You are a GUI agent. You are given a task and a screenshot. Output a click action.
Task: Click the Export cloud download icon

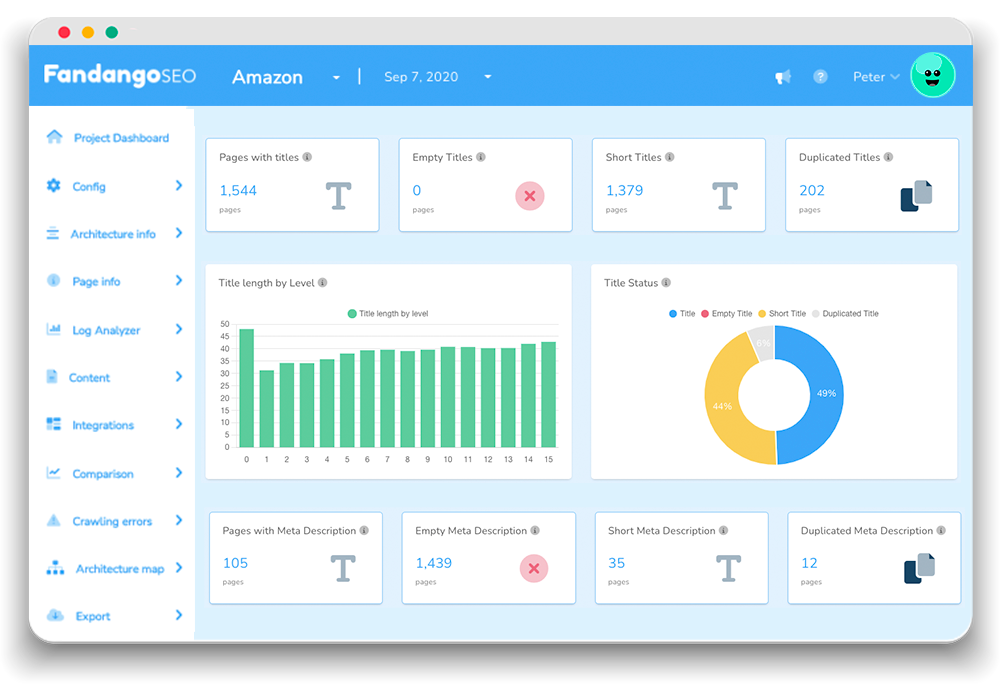[55, 615]
